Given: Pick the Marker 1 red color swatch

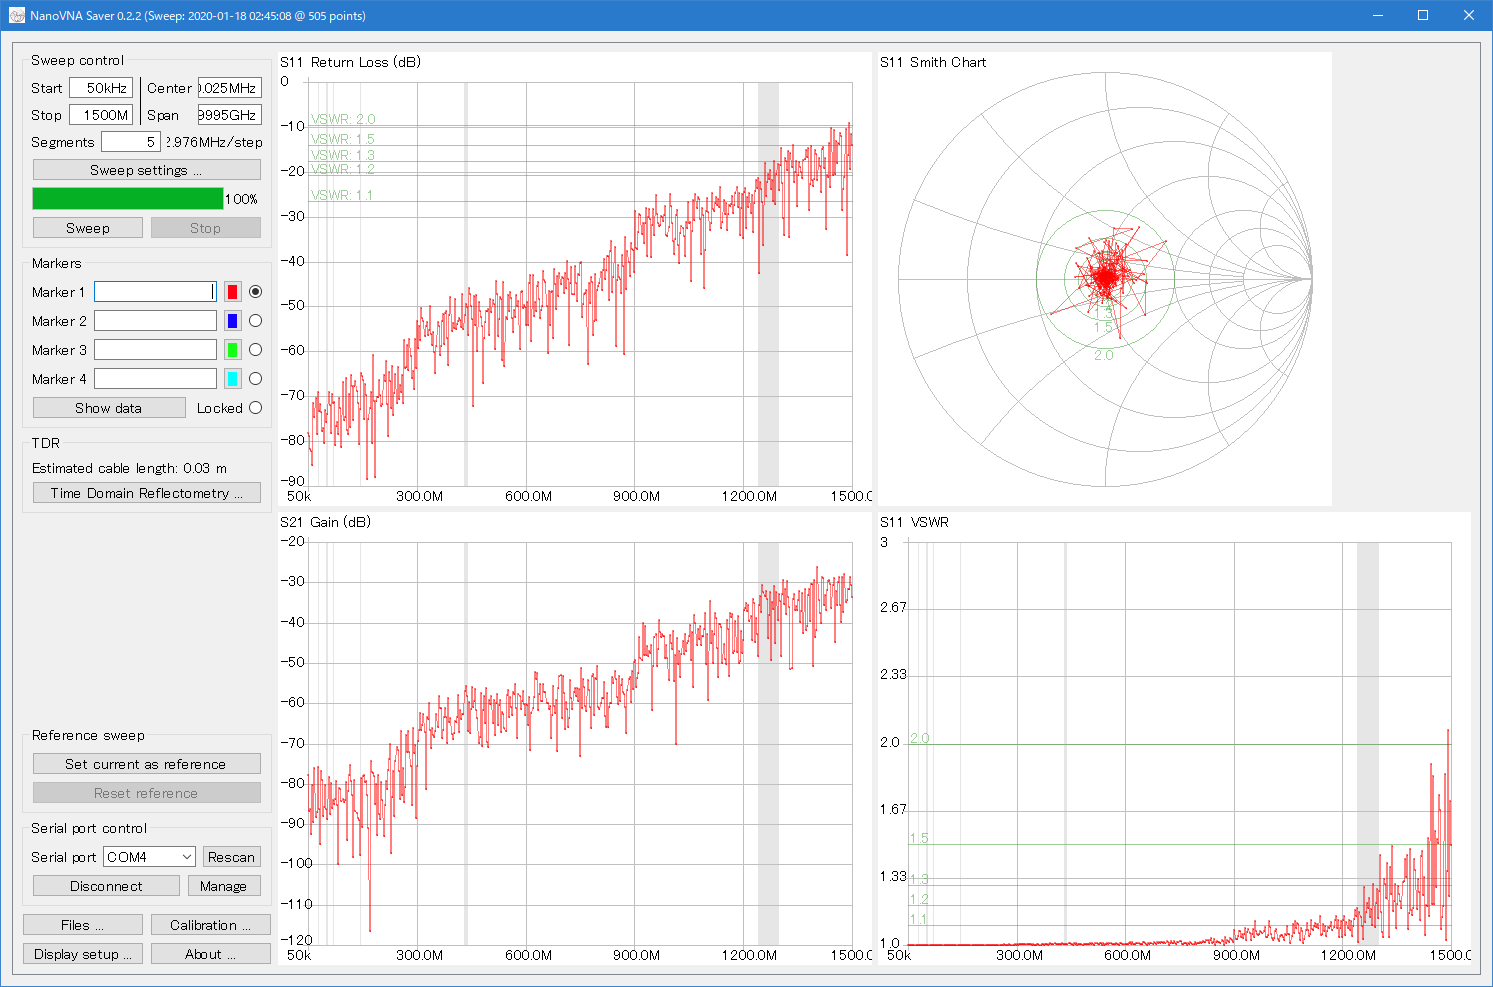Looking at the screenshot, I should [233, 292].
